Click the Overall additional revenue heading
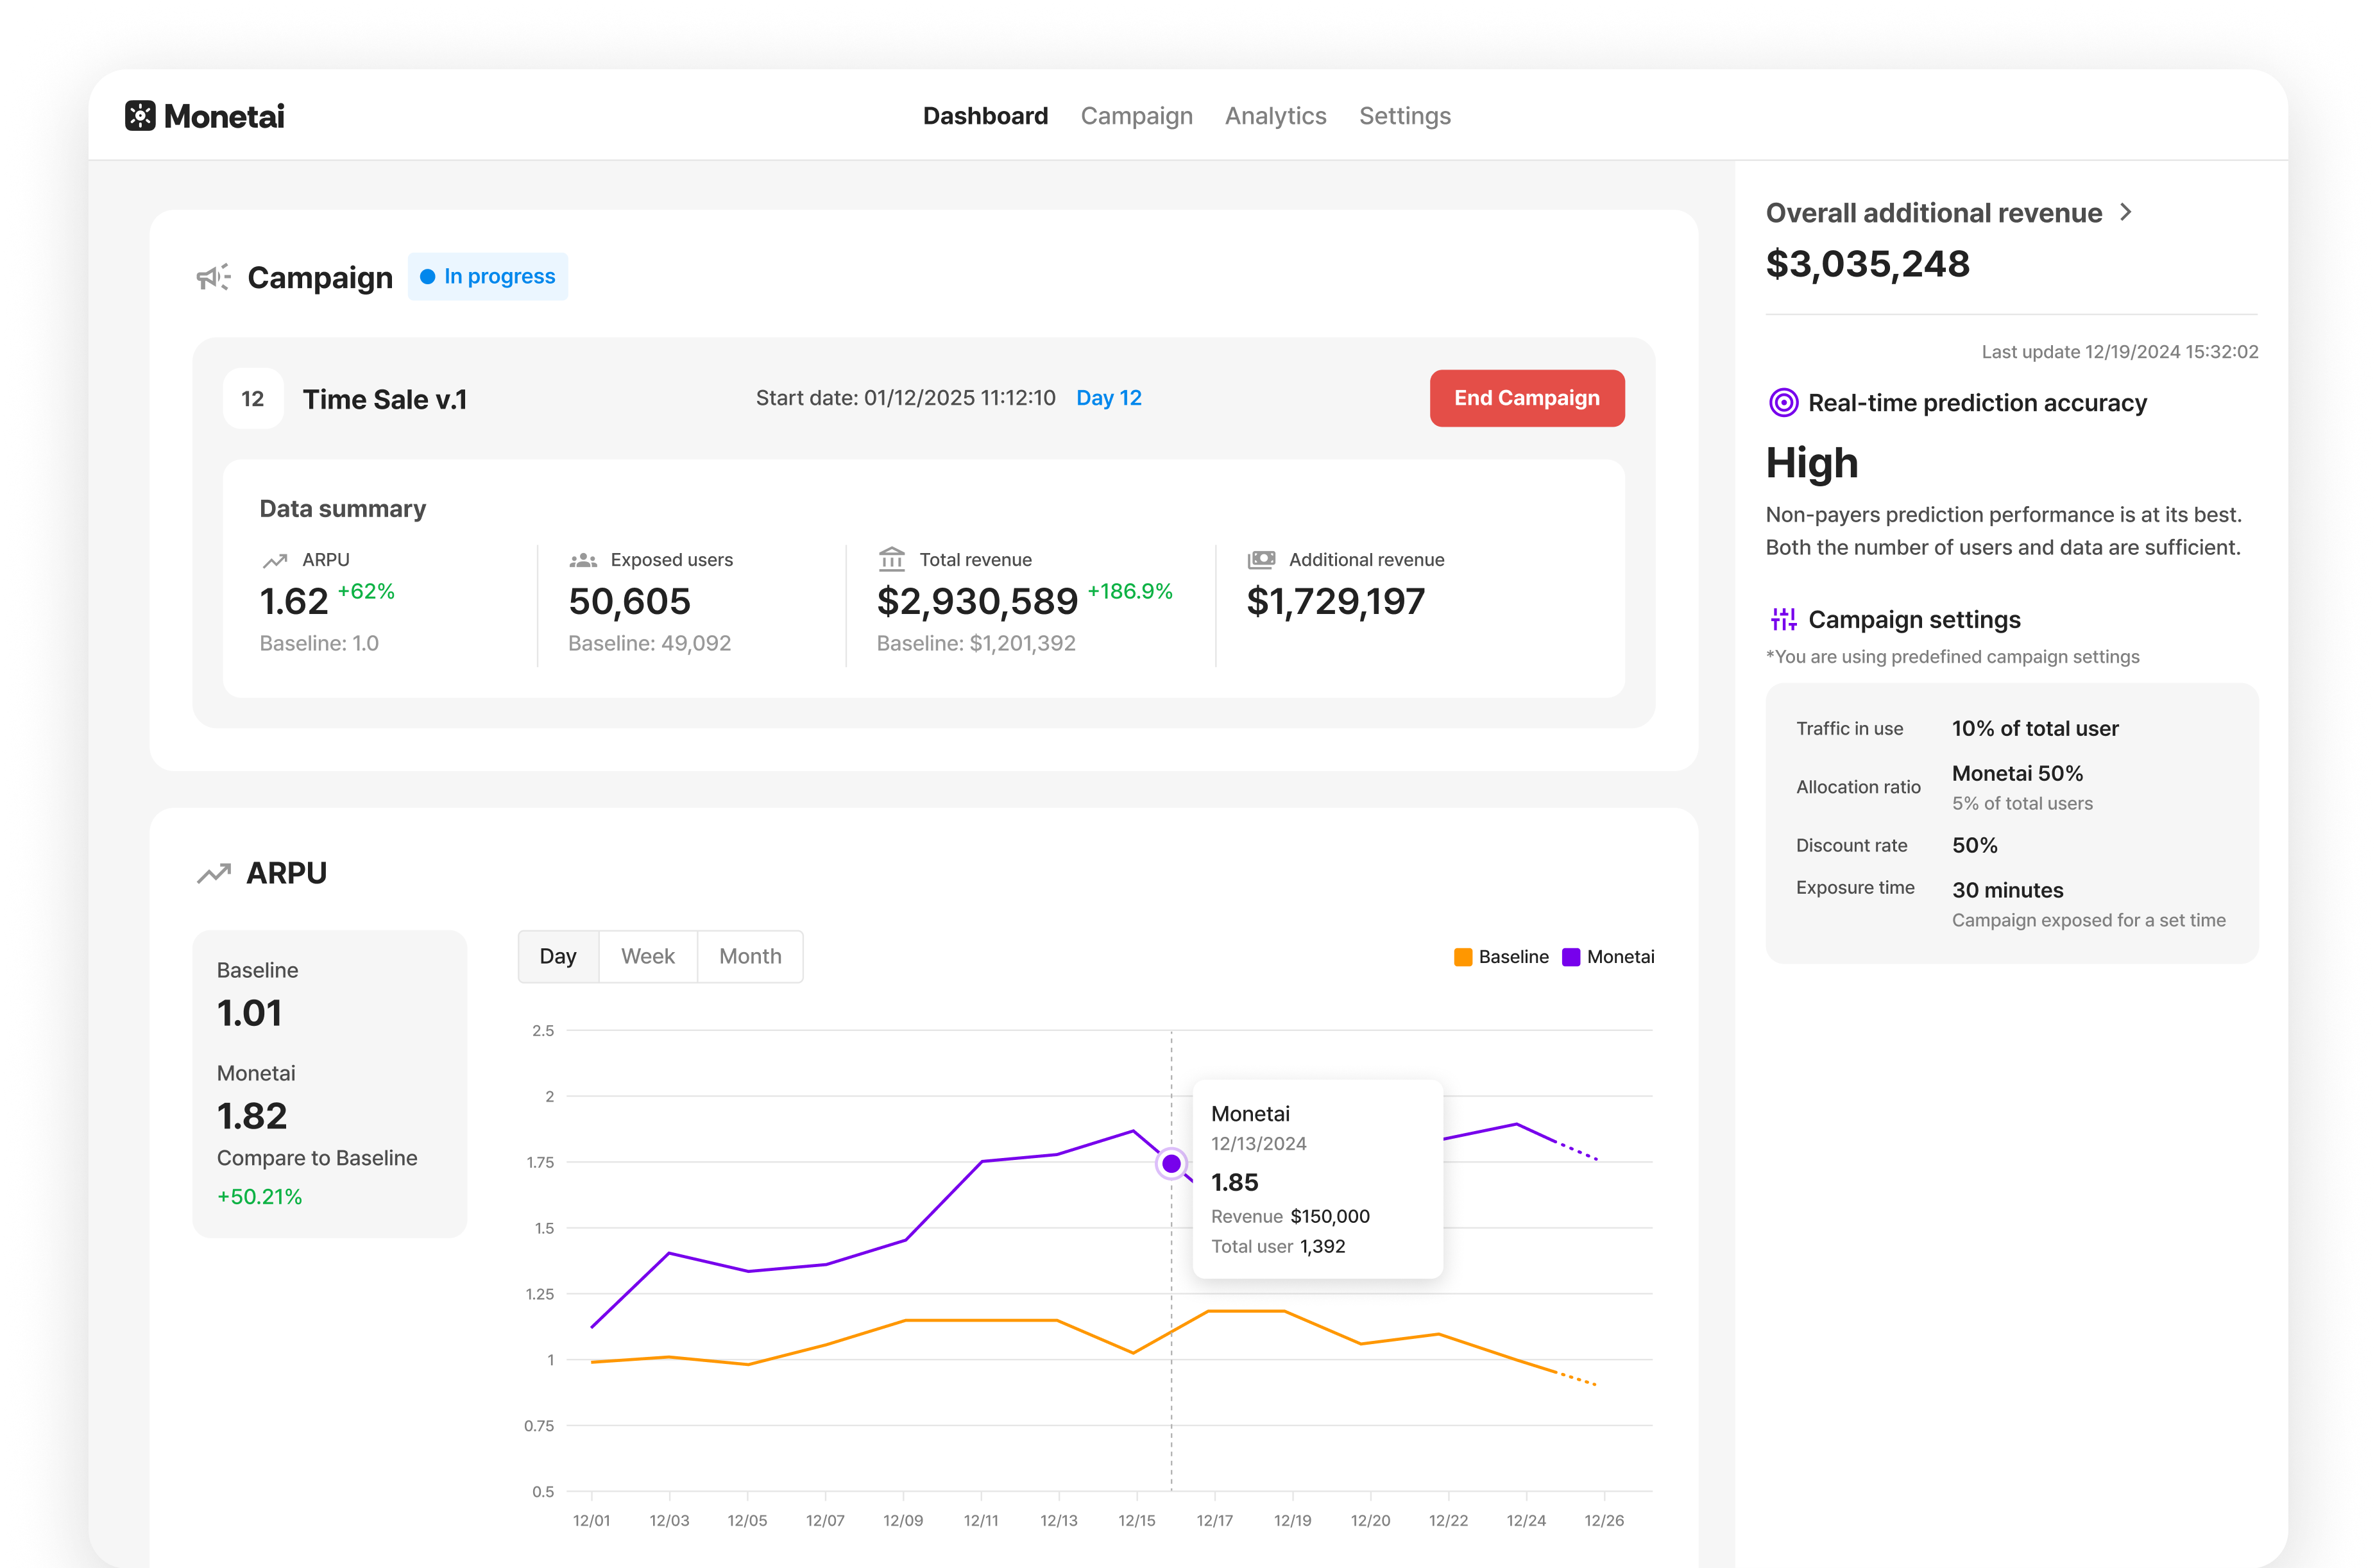The image size is (2375, 1568). tap(1933, 213)
